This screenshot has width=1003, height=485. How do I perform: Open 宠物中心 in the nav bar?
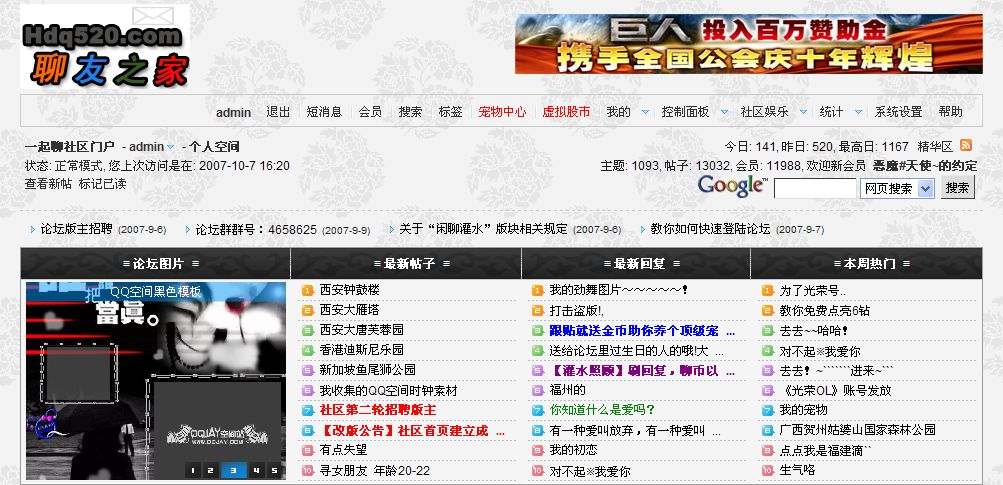502,112
